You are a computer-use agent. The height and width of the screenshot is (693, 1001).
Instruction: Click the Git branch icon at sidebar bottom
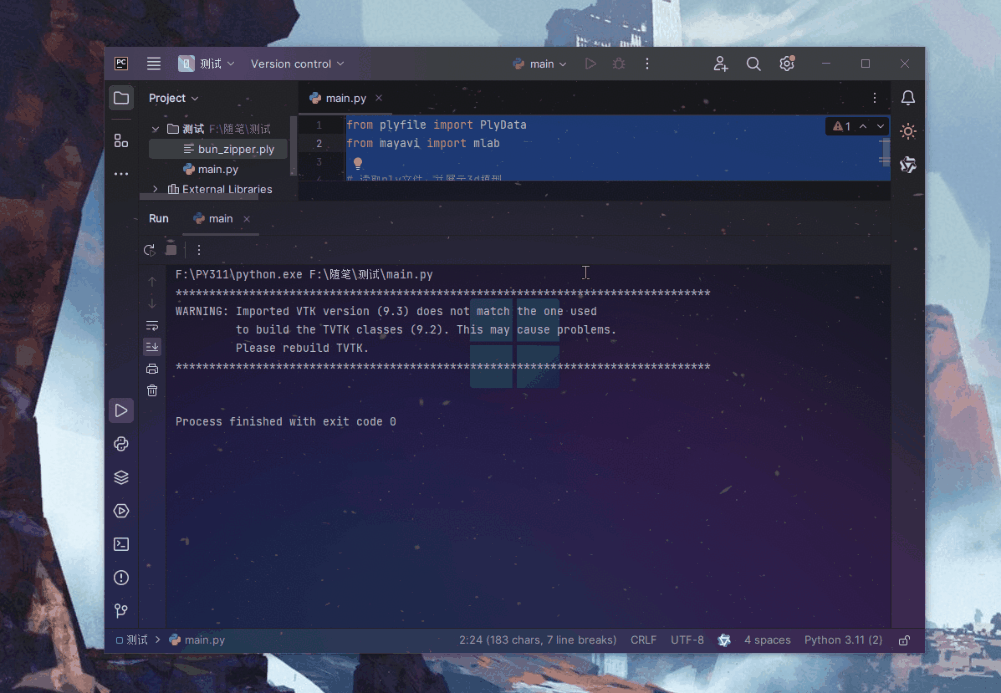(120, 610)
